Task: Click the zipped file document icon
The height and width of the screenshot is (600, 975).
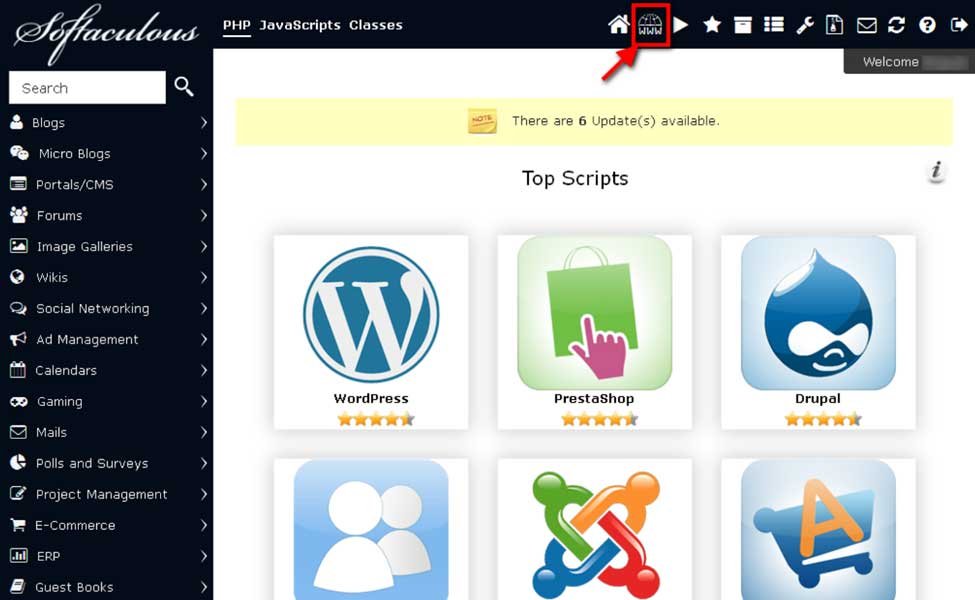Action: pos(834,25)
